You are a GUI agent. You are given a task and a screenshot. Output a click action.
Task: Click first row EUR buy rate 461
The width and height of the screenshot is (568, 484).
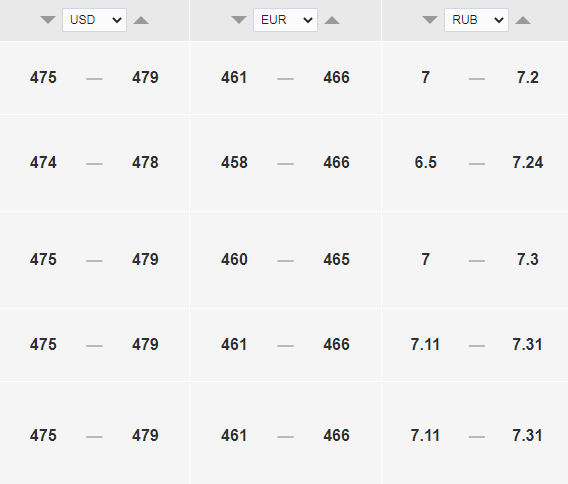tap(234, 78)
